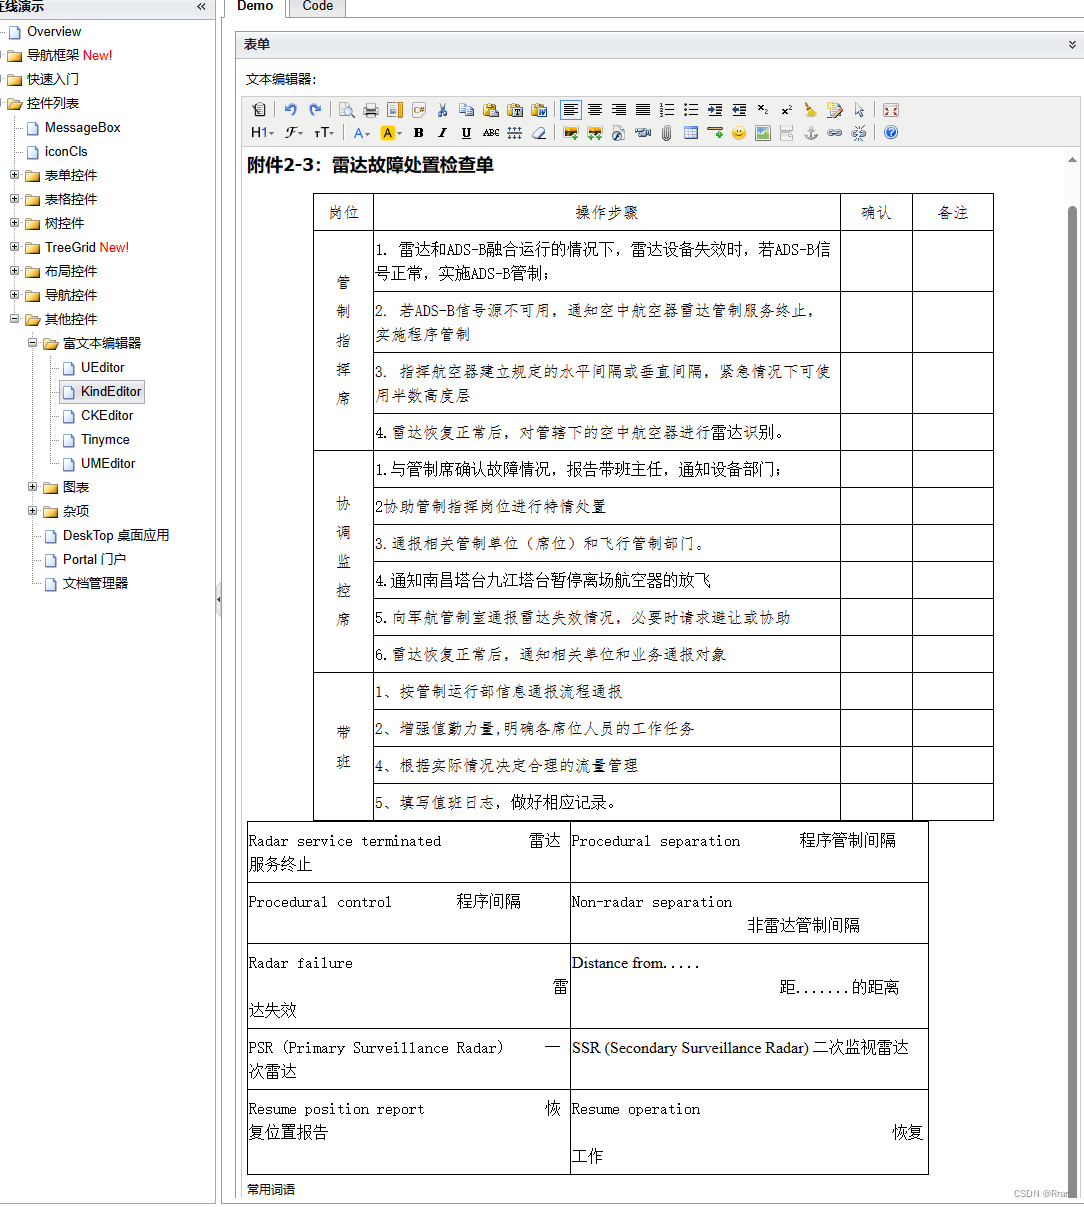
Task: Expand the TreeGrid tree node
Action: (x=15, y=247)
